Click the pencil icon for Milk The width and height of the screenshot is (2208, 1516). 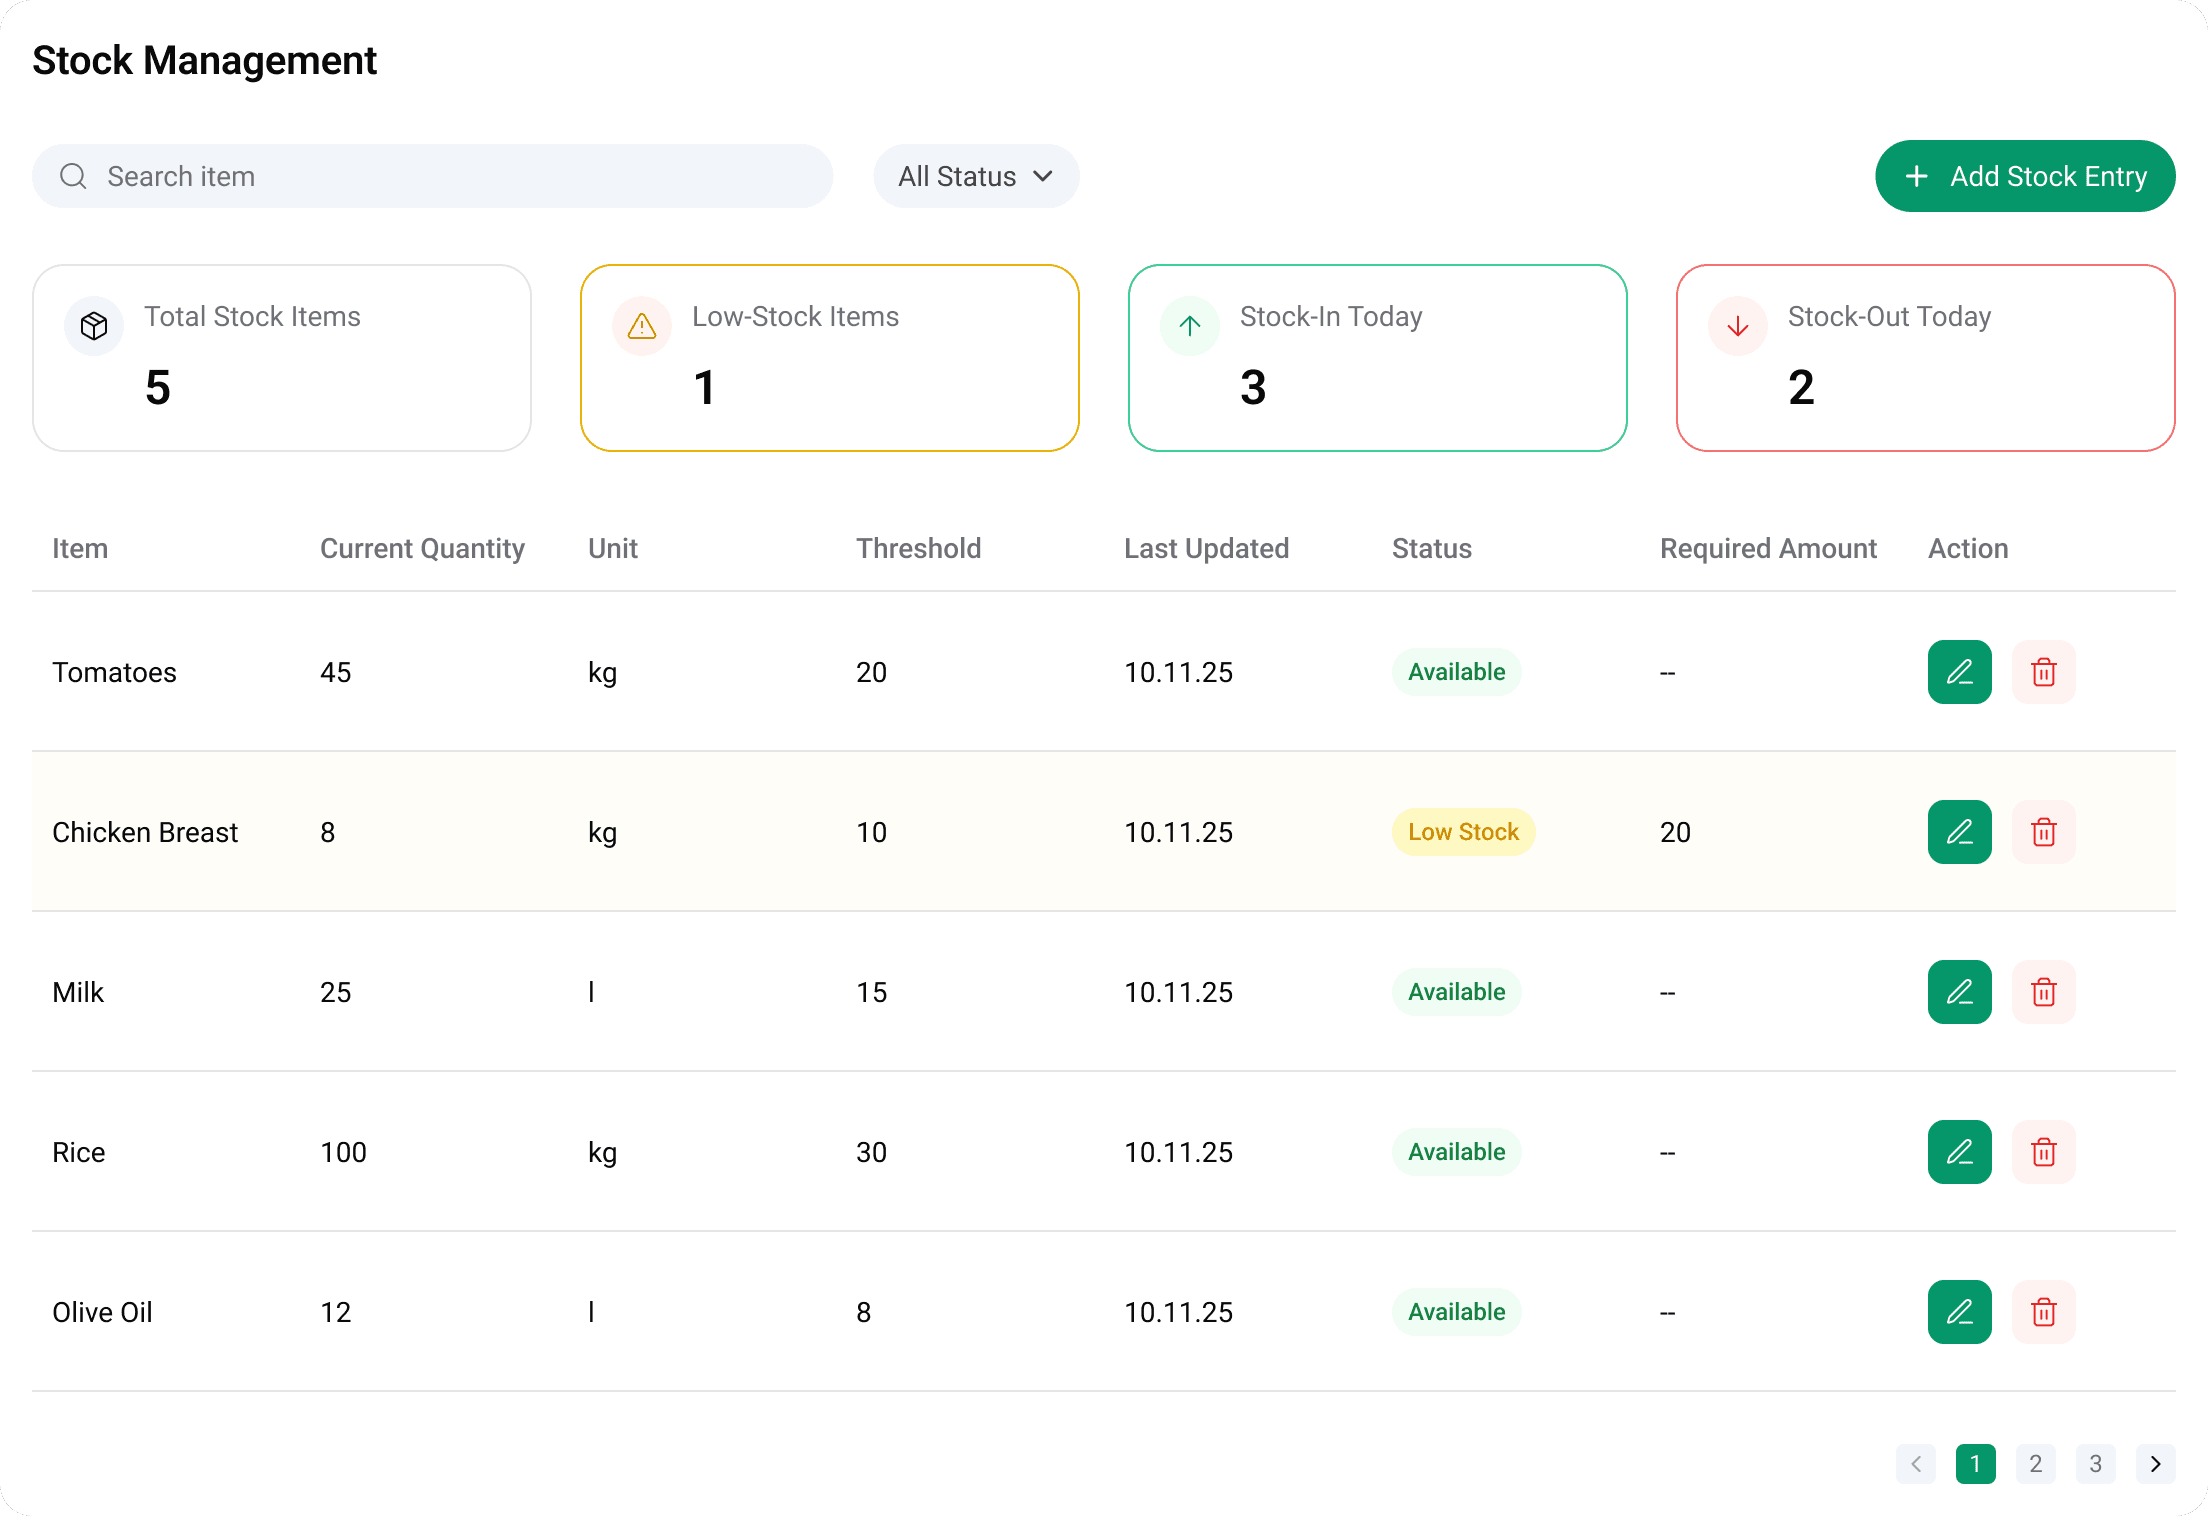click(x=1959, y=992)
